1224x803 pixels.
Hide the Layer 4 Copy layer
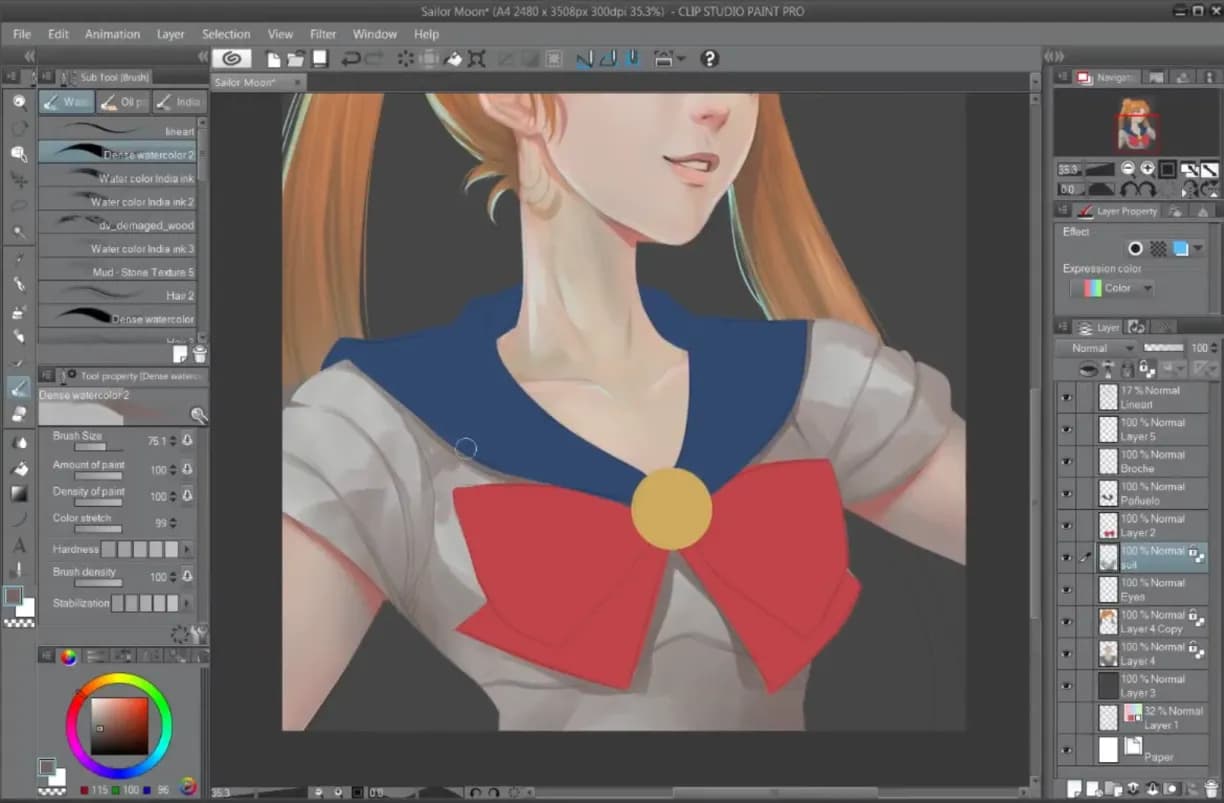click(x=1066, y=621)
